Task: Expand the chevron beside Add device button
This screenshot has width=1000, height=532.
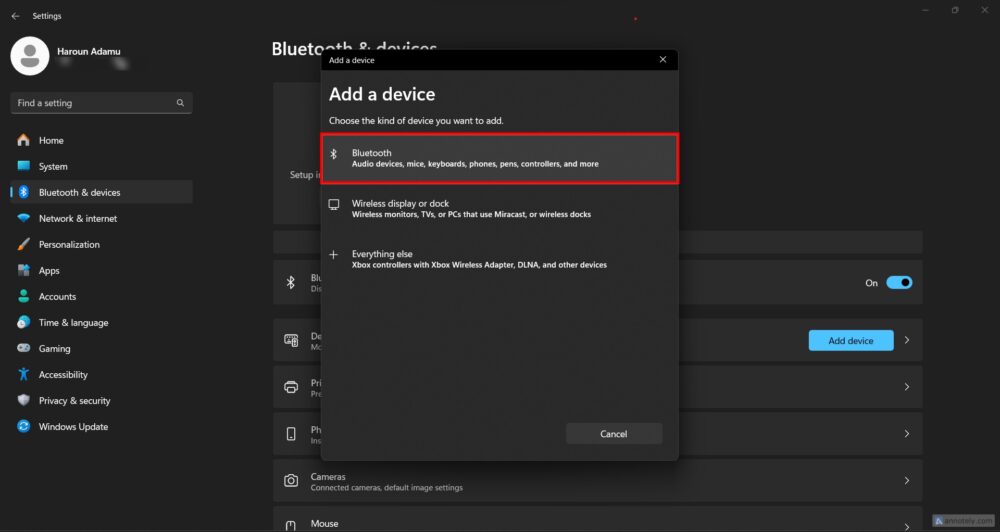Action: click(906, 341)
